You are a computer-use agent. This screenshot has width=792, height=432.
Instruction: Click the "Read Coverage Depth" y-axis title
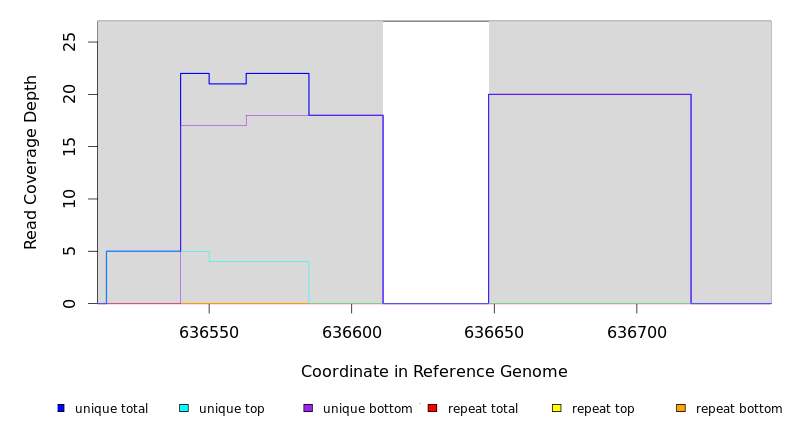coord(31,162)
